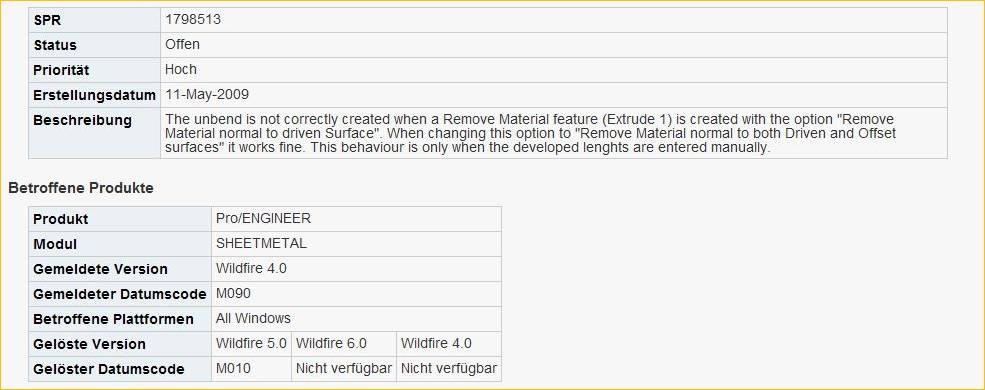Select the M090 datecode value
Screen dimensions: 985x390
click(234, 294)
